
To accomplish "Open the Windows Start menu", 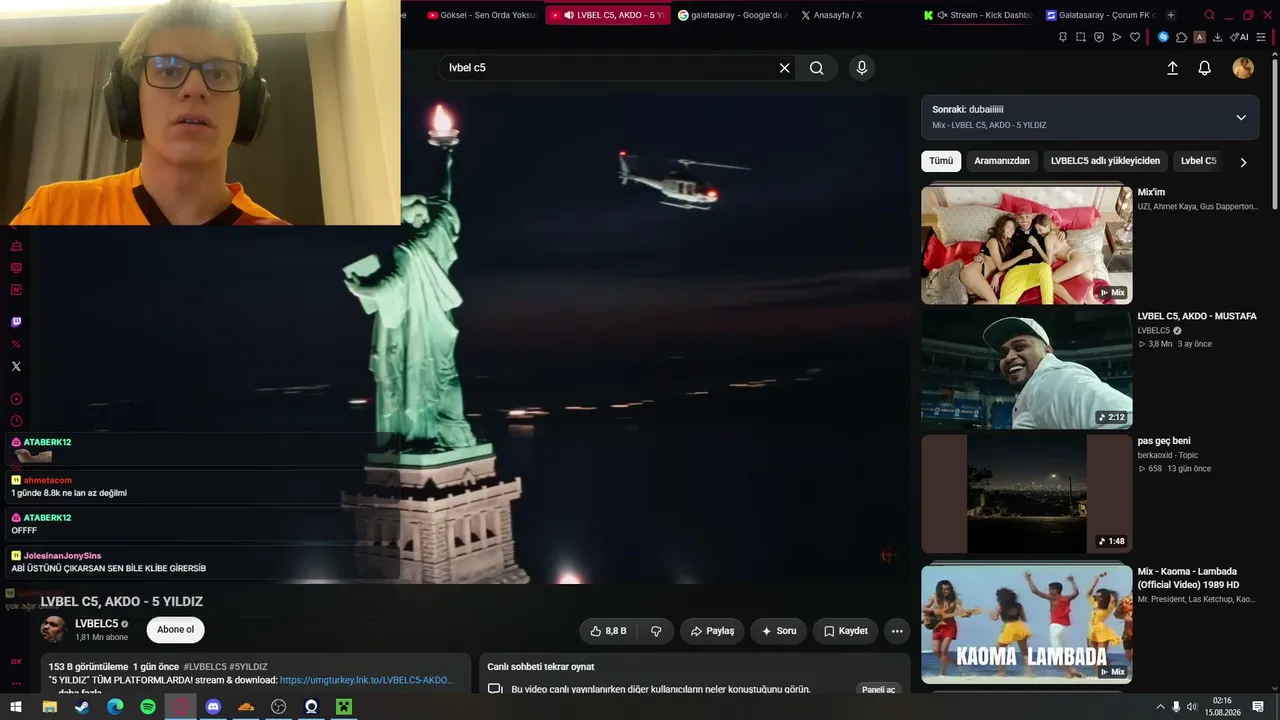I will pyautogui.click(x=16, y=707).
